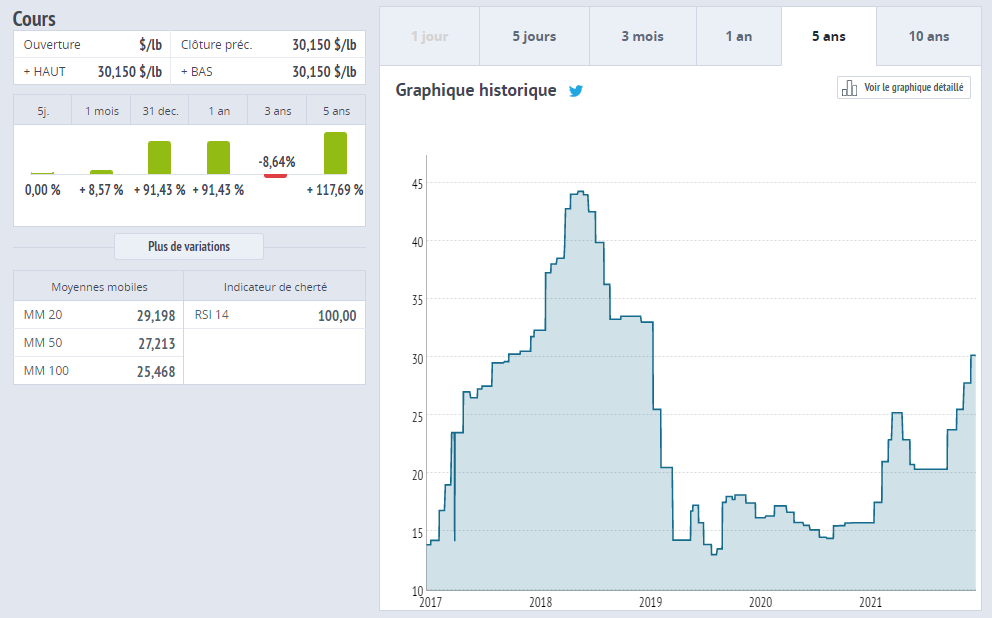Image resolution: width=992 pixels, height=618 pixels.
Task: Select the '3 mois' chart tab
Action: pos(642,36)
